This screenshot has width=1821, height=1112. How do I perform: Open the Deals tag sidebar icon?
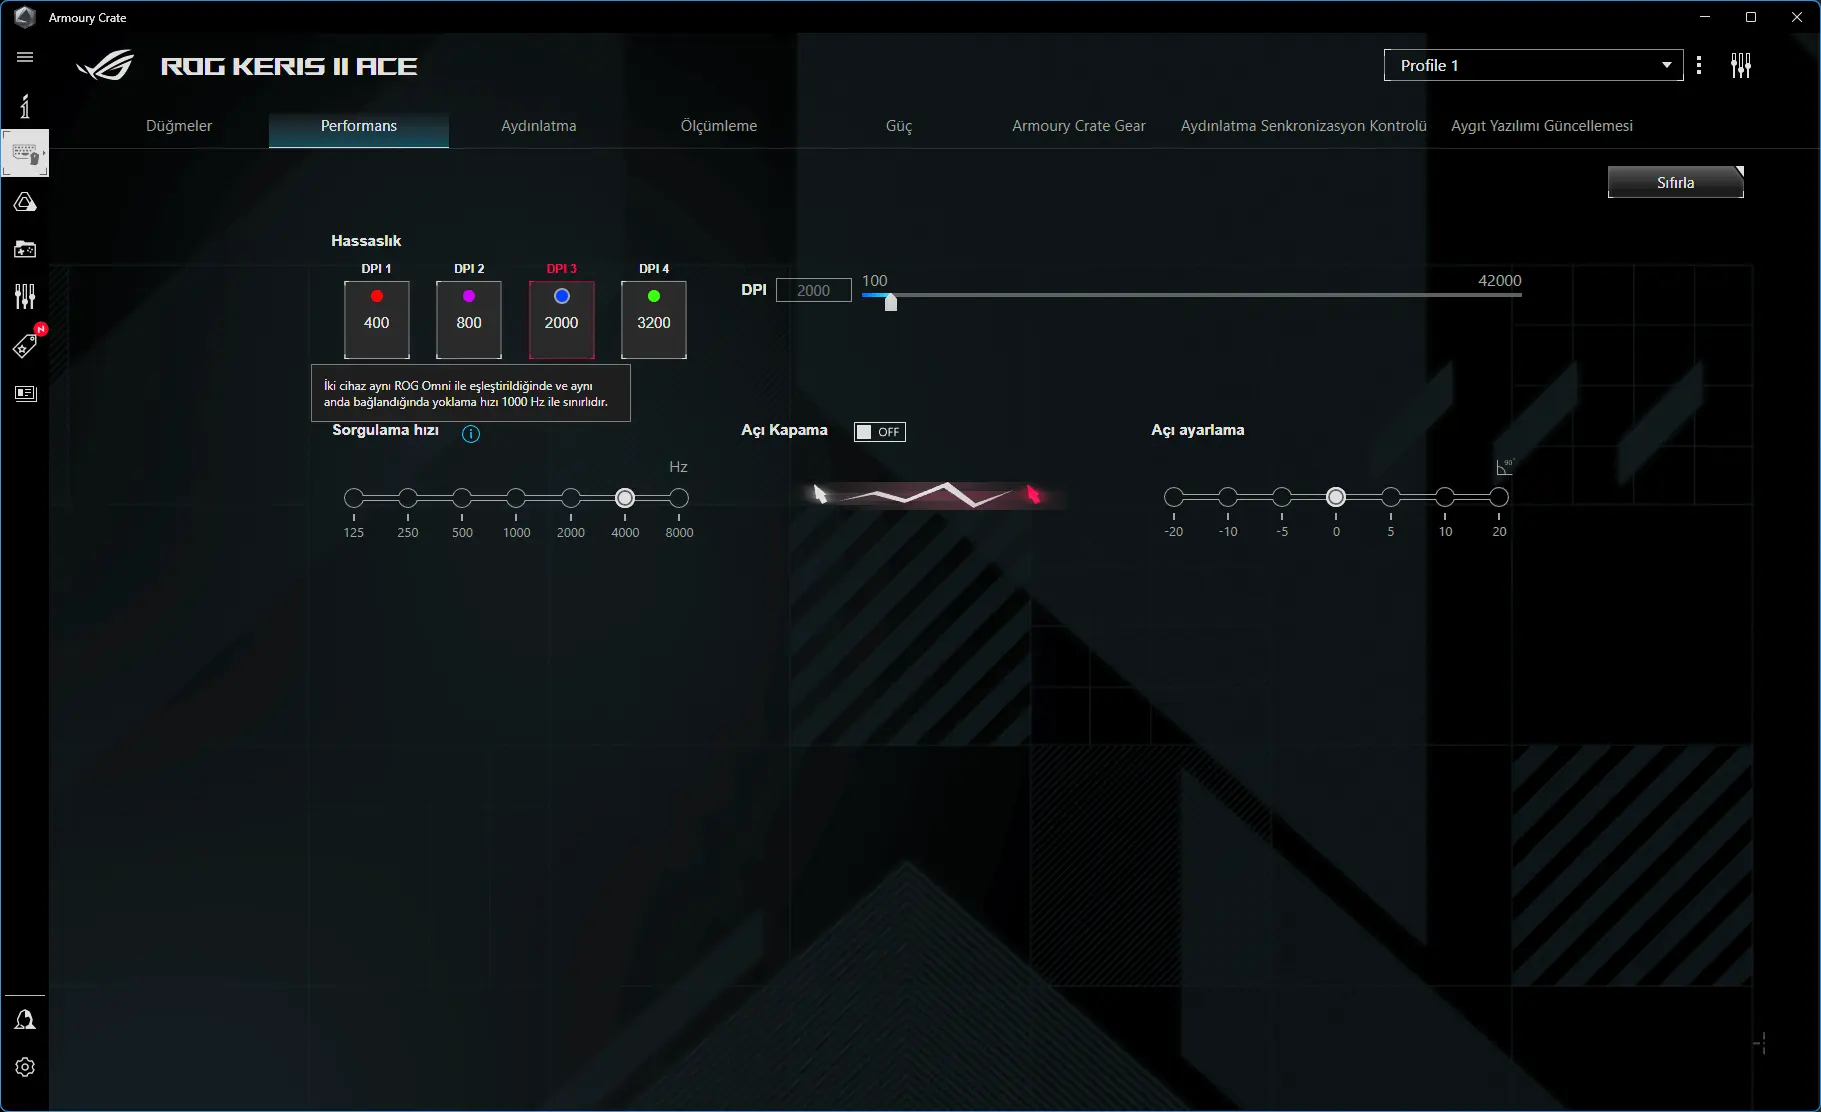(x=25, y=345)
